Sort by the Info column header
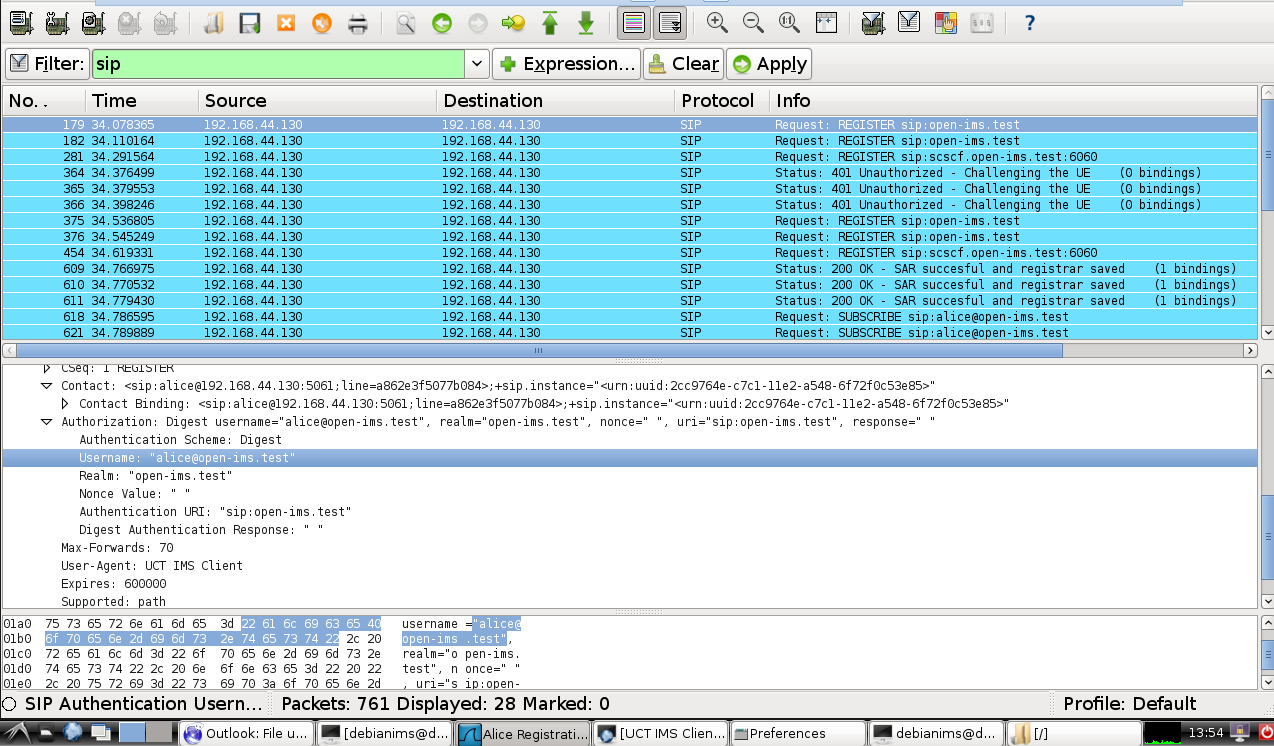The width and height of the screenshot is (1274, 746). coord(1013,101)
